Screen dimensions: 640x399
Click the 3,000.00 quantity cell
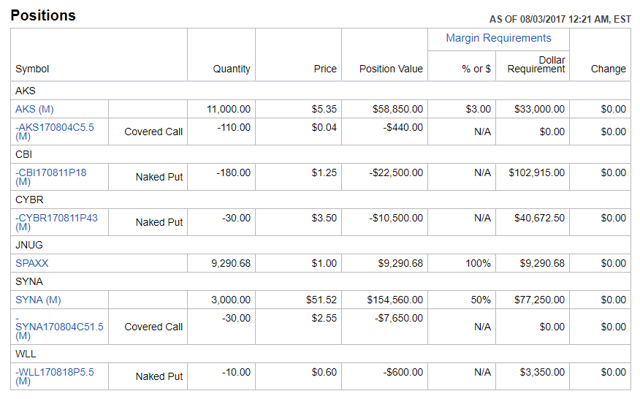(231, 300)
